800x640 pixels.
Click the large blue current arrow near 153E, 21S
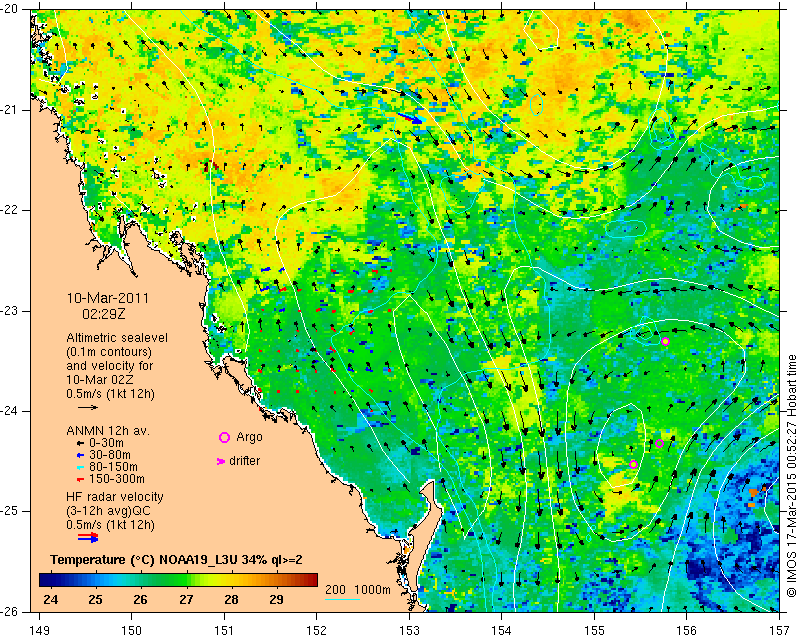point(411,118)
